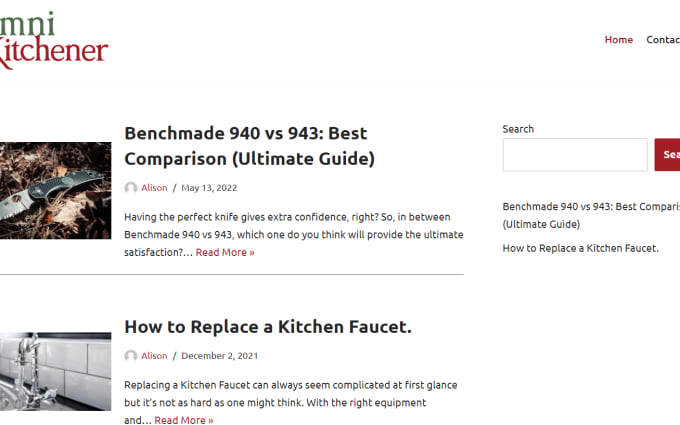Viewport: 680px width, 425px height.
Task: Open author Alison link under Benchmade post
Action: click(x=154, y=188)
